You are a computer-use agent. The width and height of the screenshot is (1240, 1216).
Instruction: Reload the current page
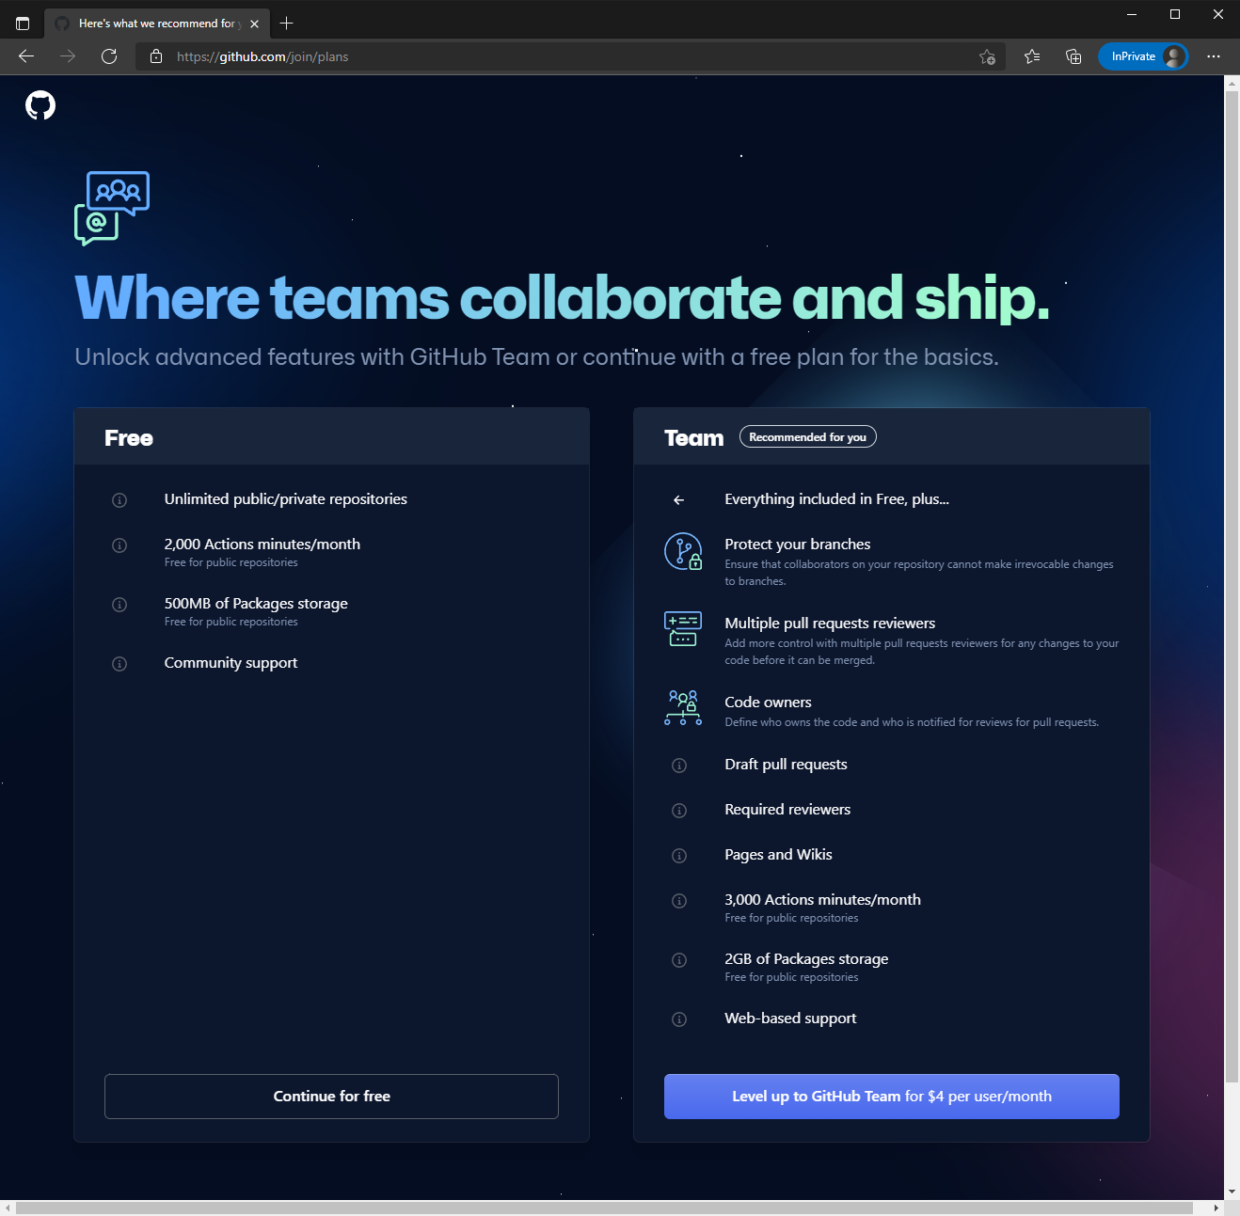[x=109, y=57]
